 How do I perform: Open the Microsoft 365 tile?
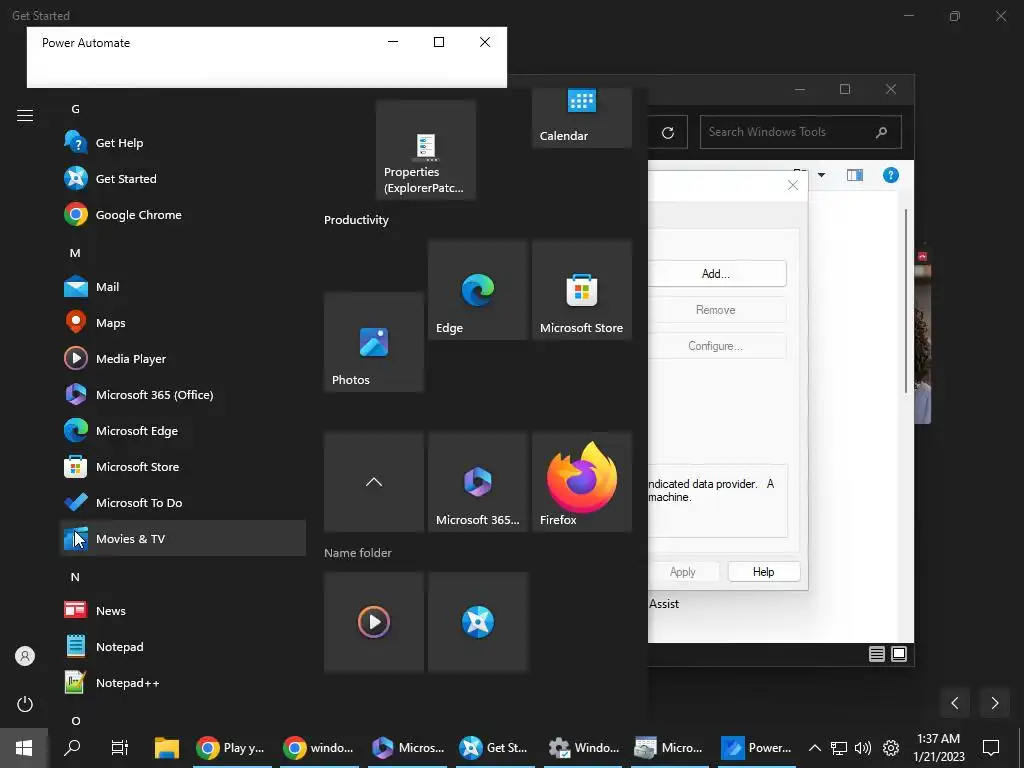[x=478, y=482]
